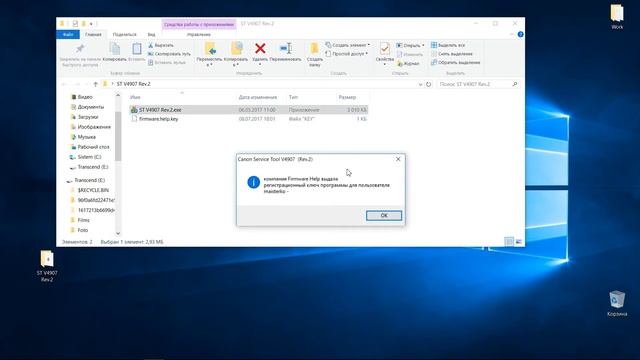Select the Корзина recycle bin on the desktop
The image size is (640, 360).
pos(617,303)
